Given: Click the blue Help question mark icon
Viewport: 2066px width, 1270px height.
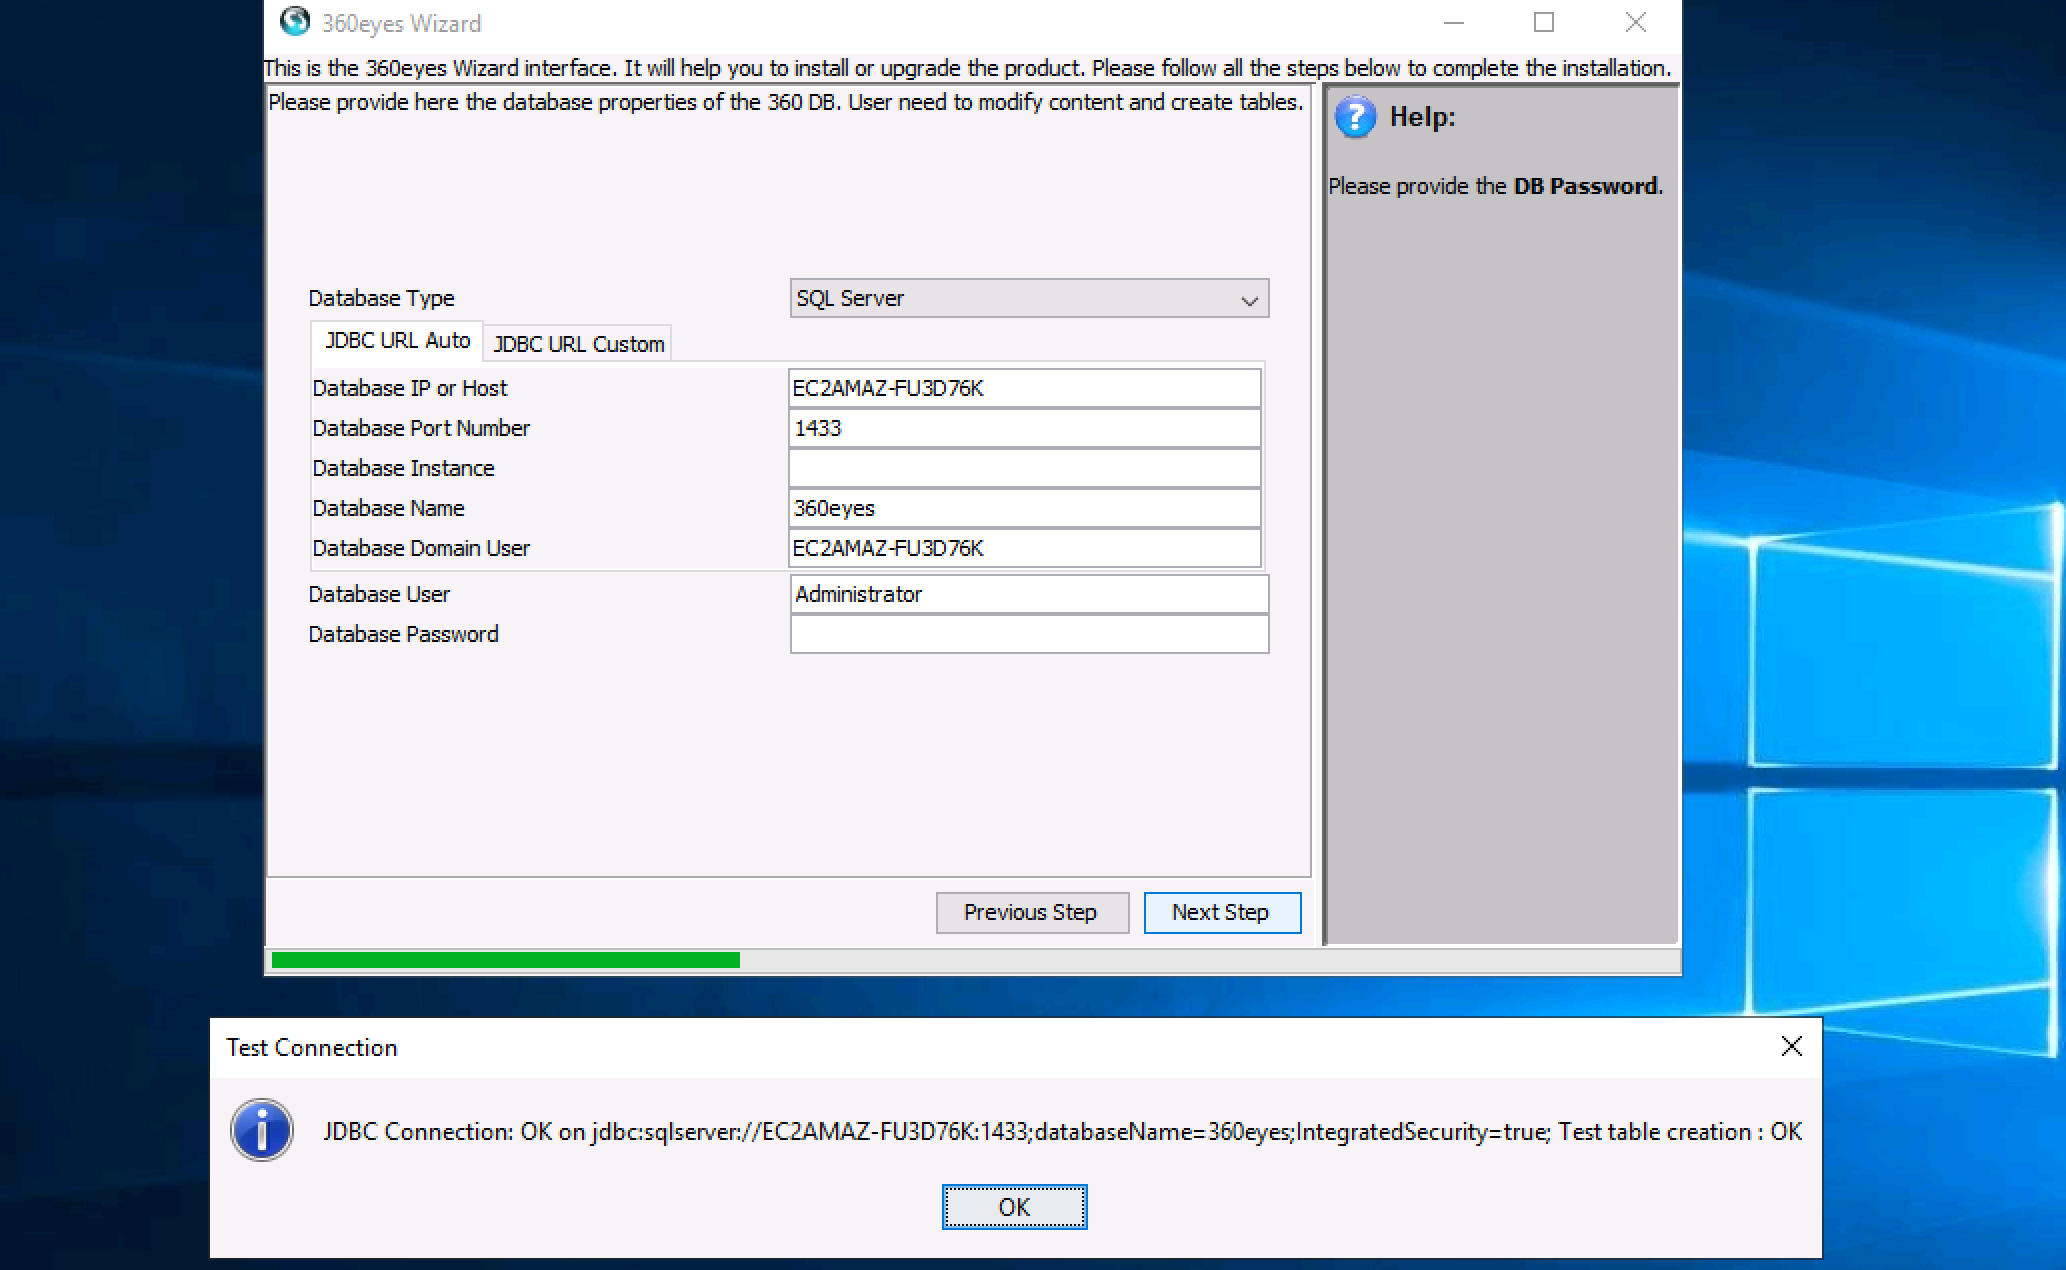Looking at the screenshot, I should point(1356,117).
